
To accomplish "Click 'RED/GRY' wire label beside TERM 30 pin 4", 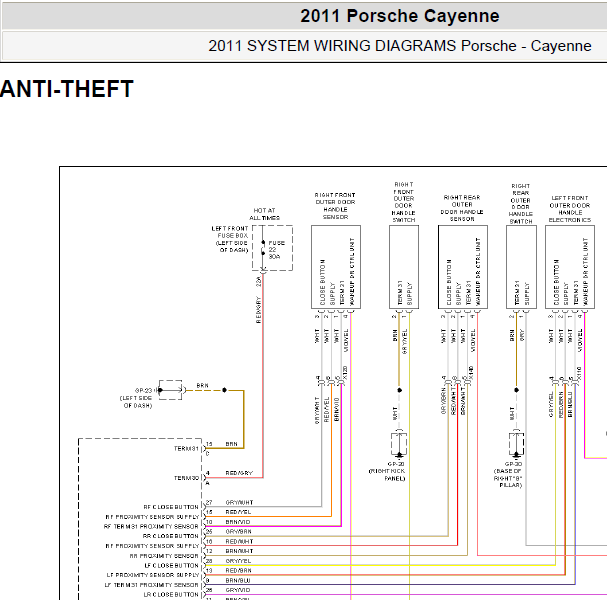I will 239,473.
